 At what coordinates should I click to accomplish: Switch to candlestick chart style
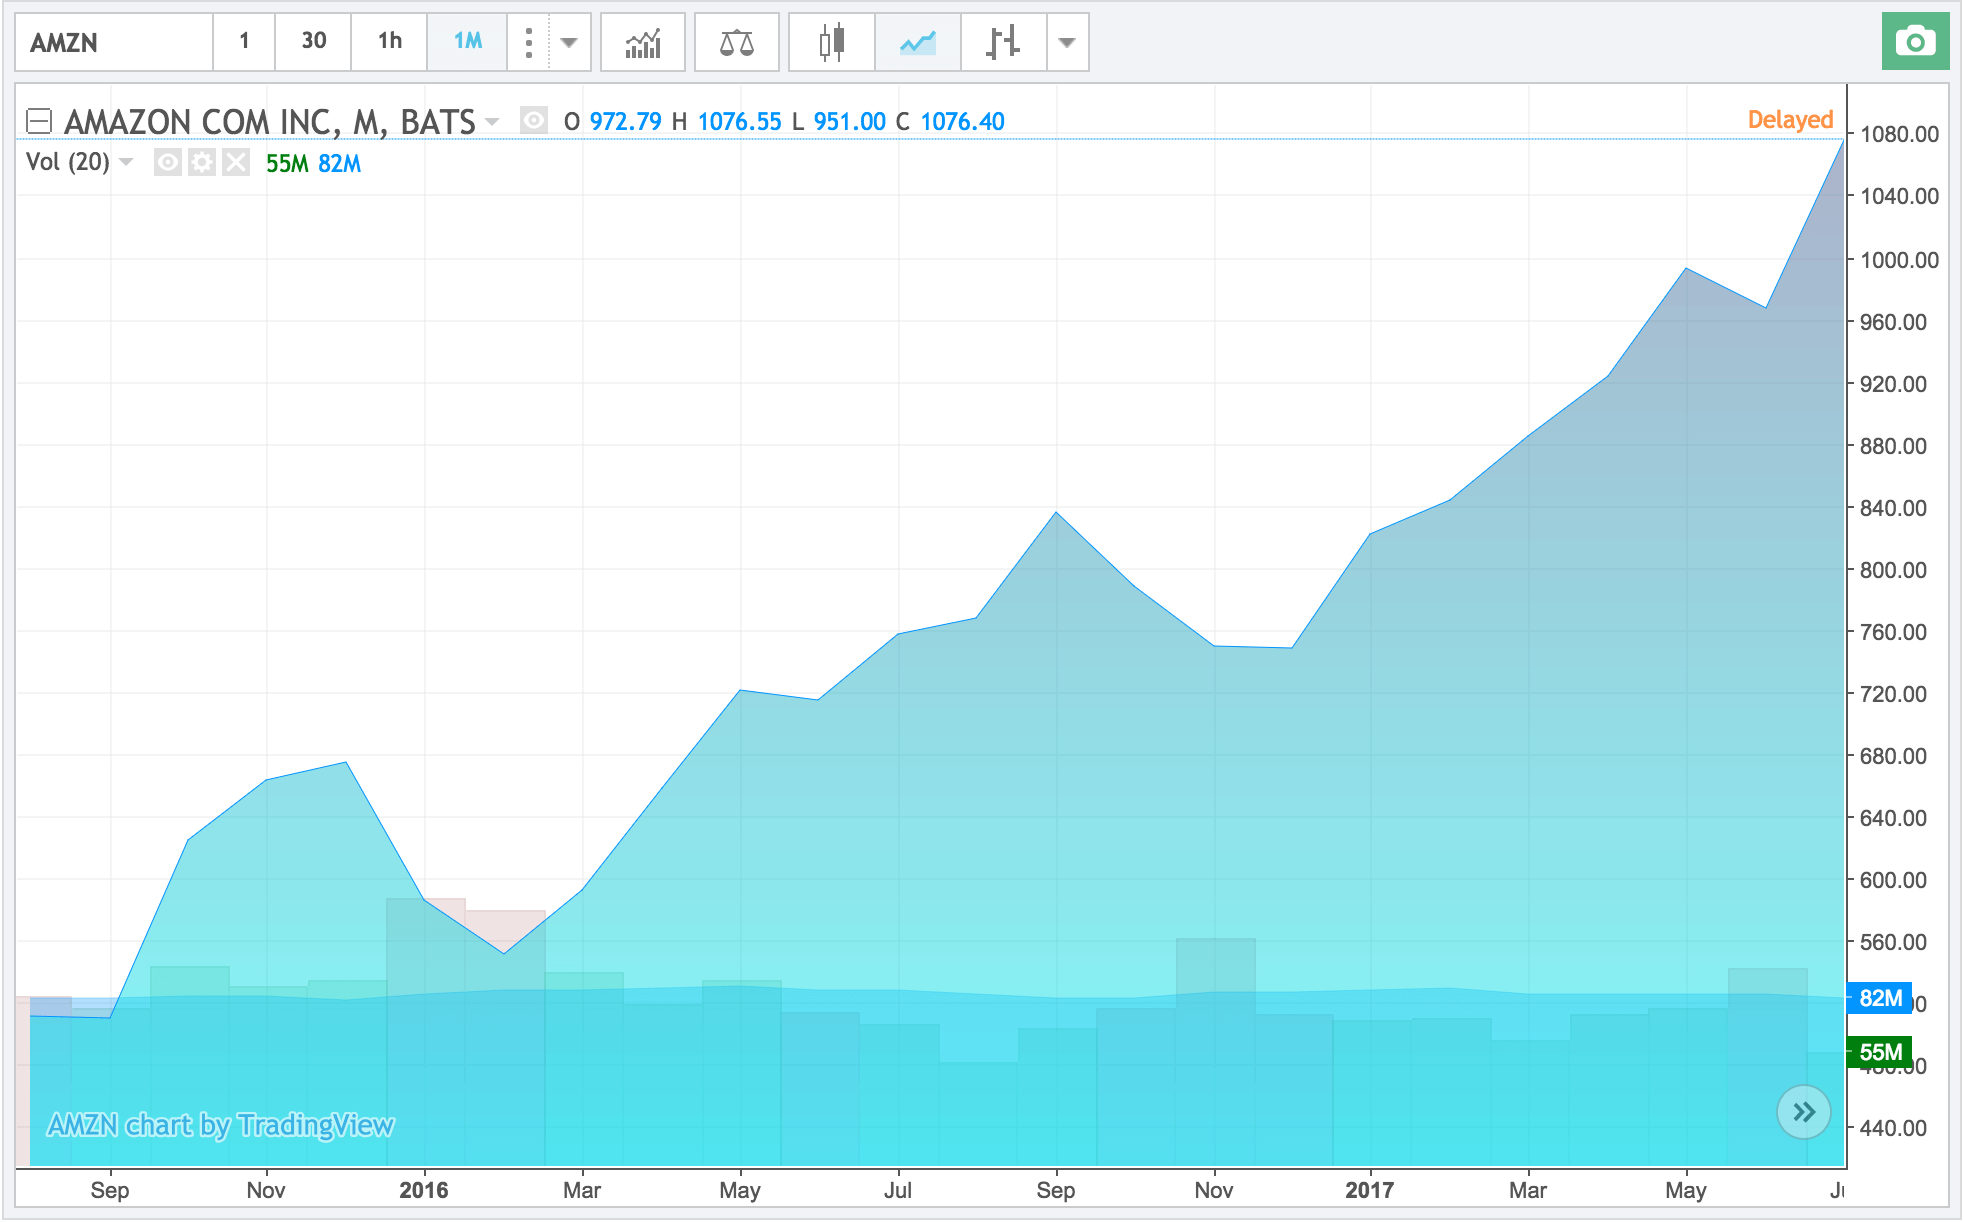[832, 42]
